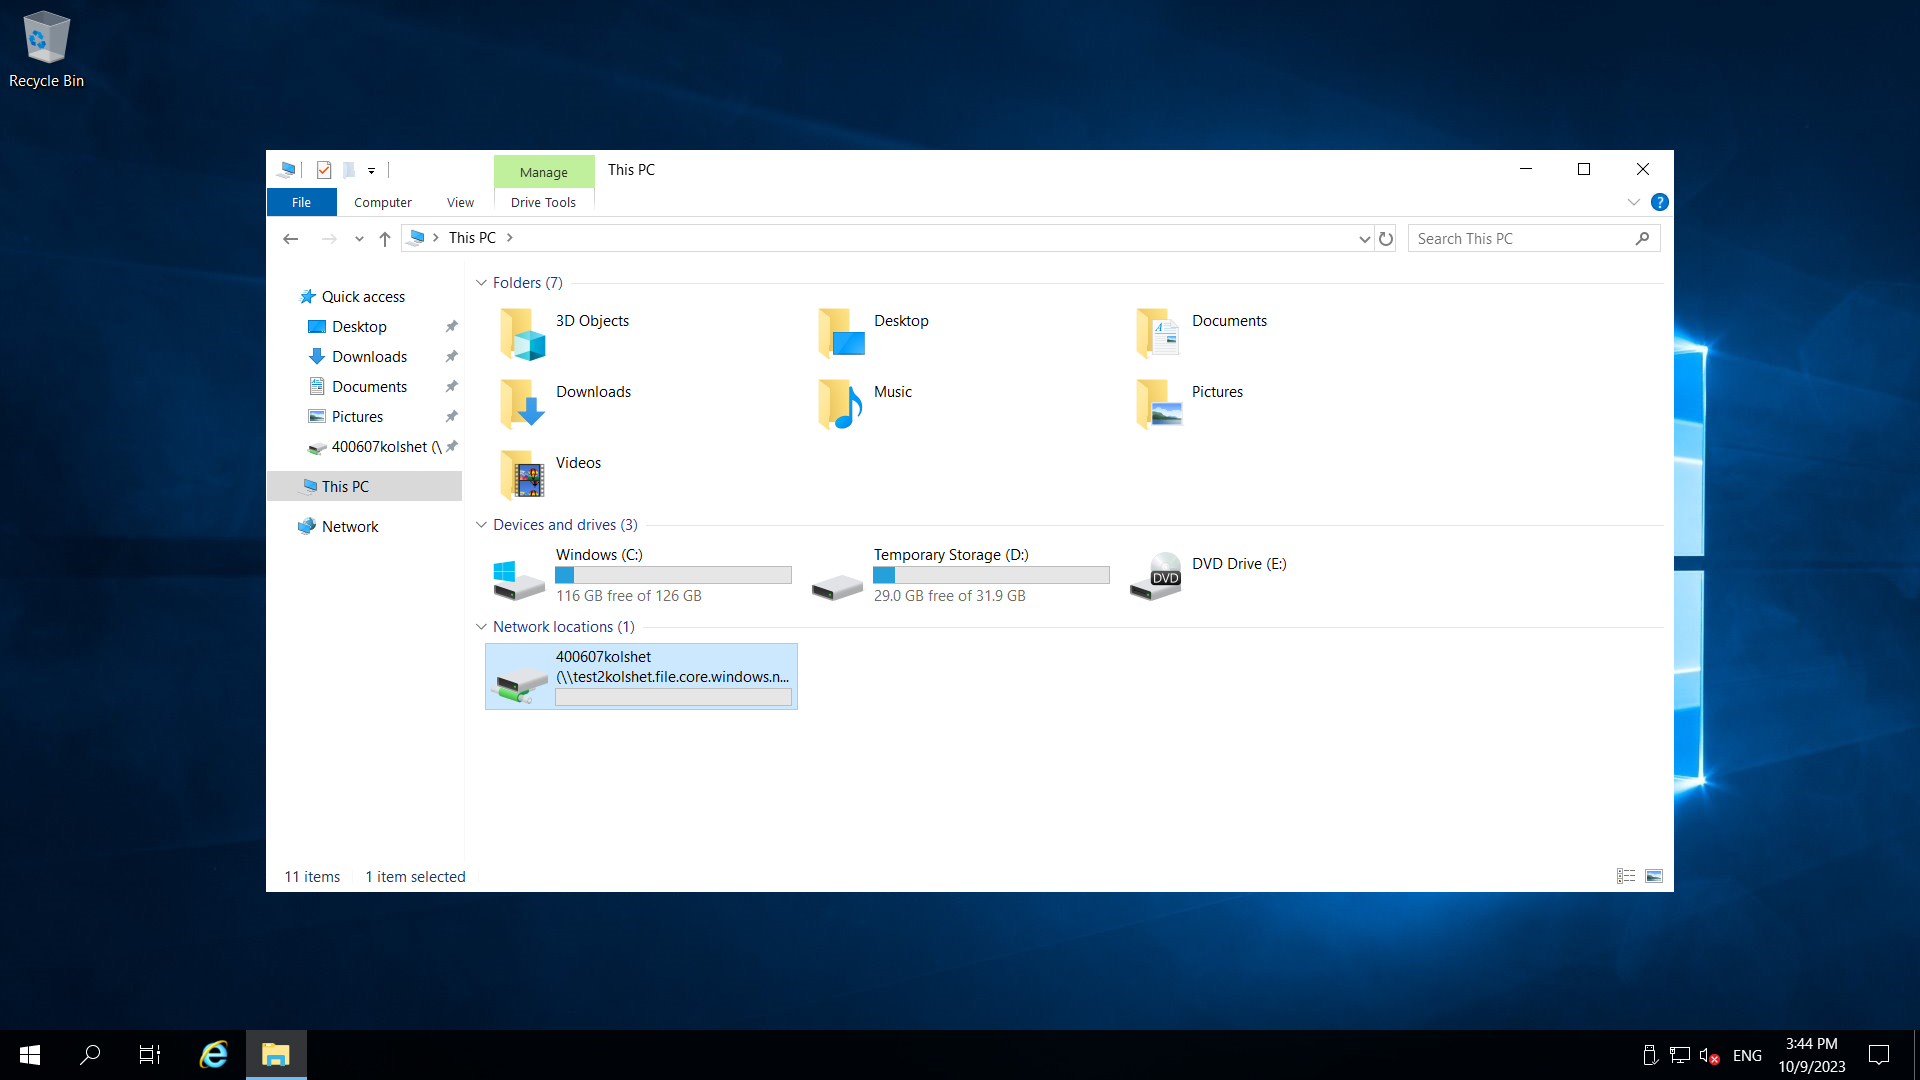Screen dimensions: 1920x1080
Task: Open the Windows (C:) drive
Action: point(598,555)
